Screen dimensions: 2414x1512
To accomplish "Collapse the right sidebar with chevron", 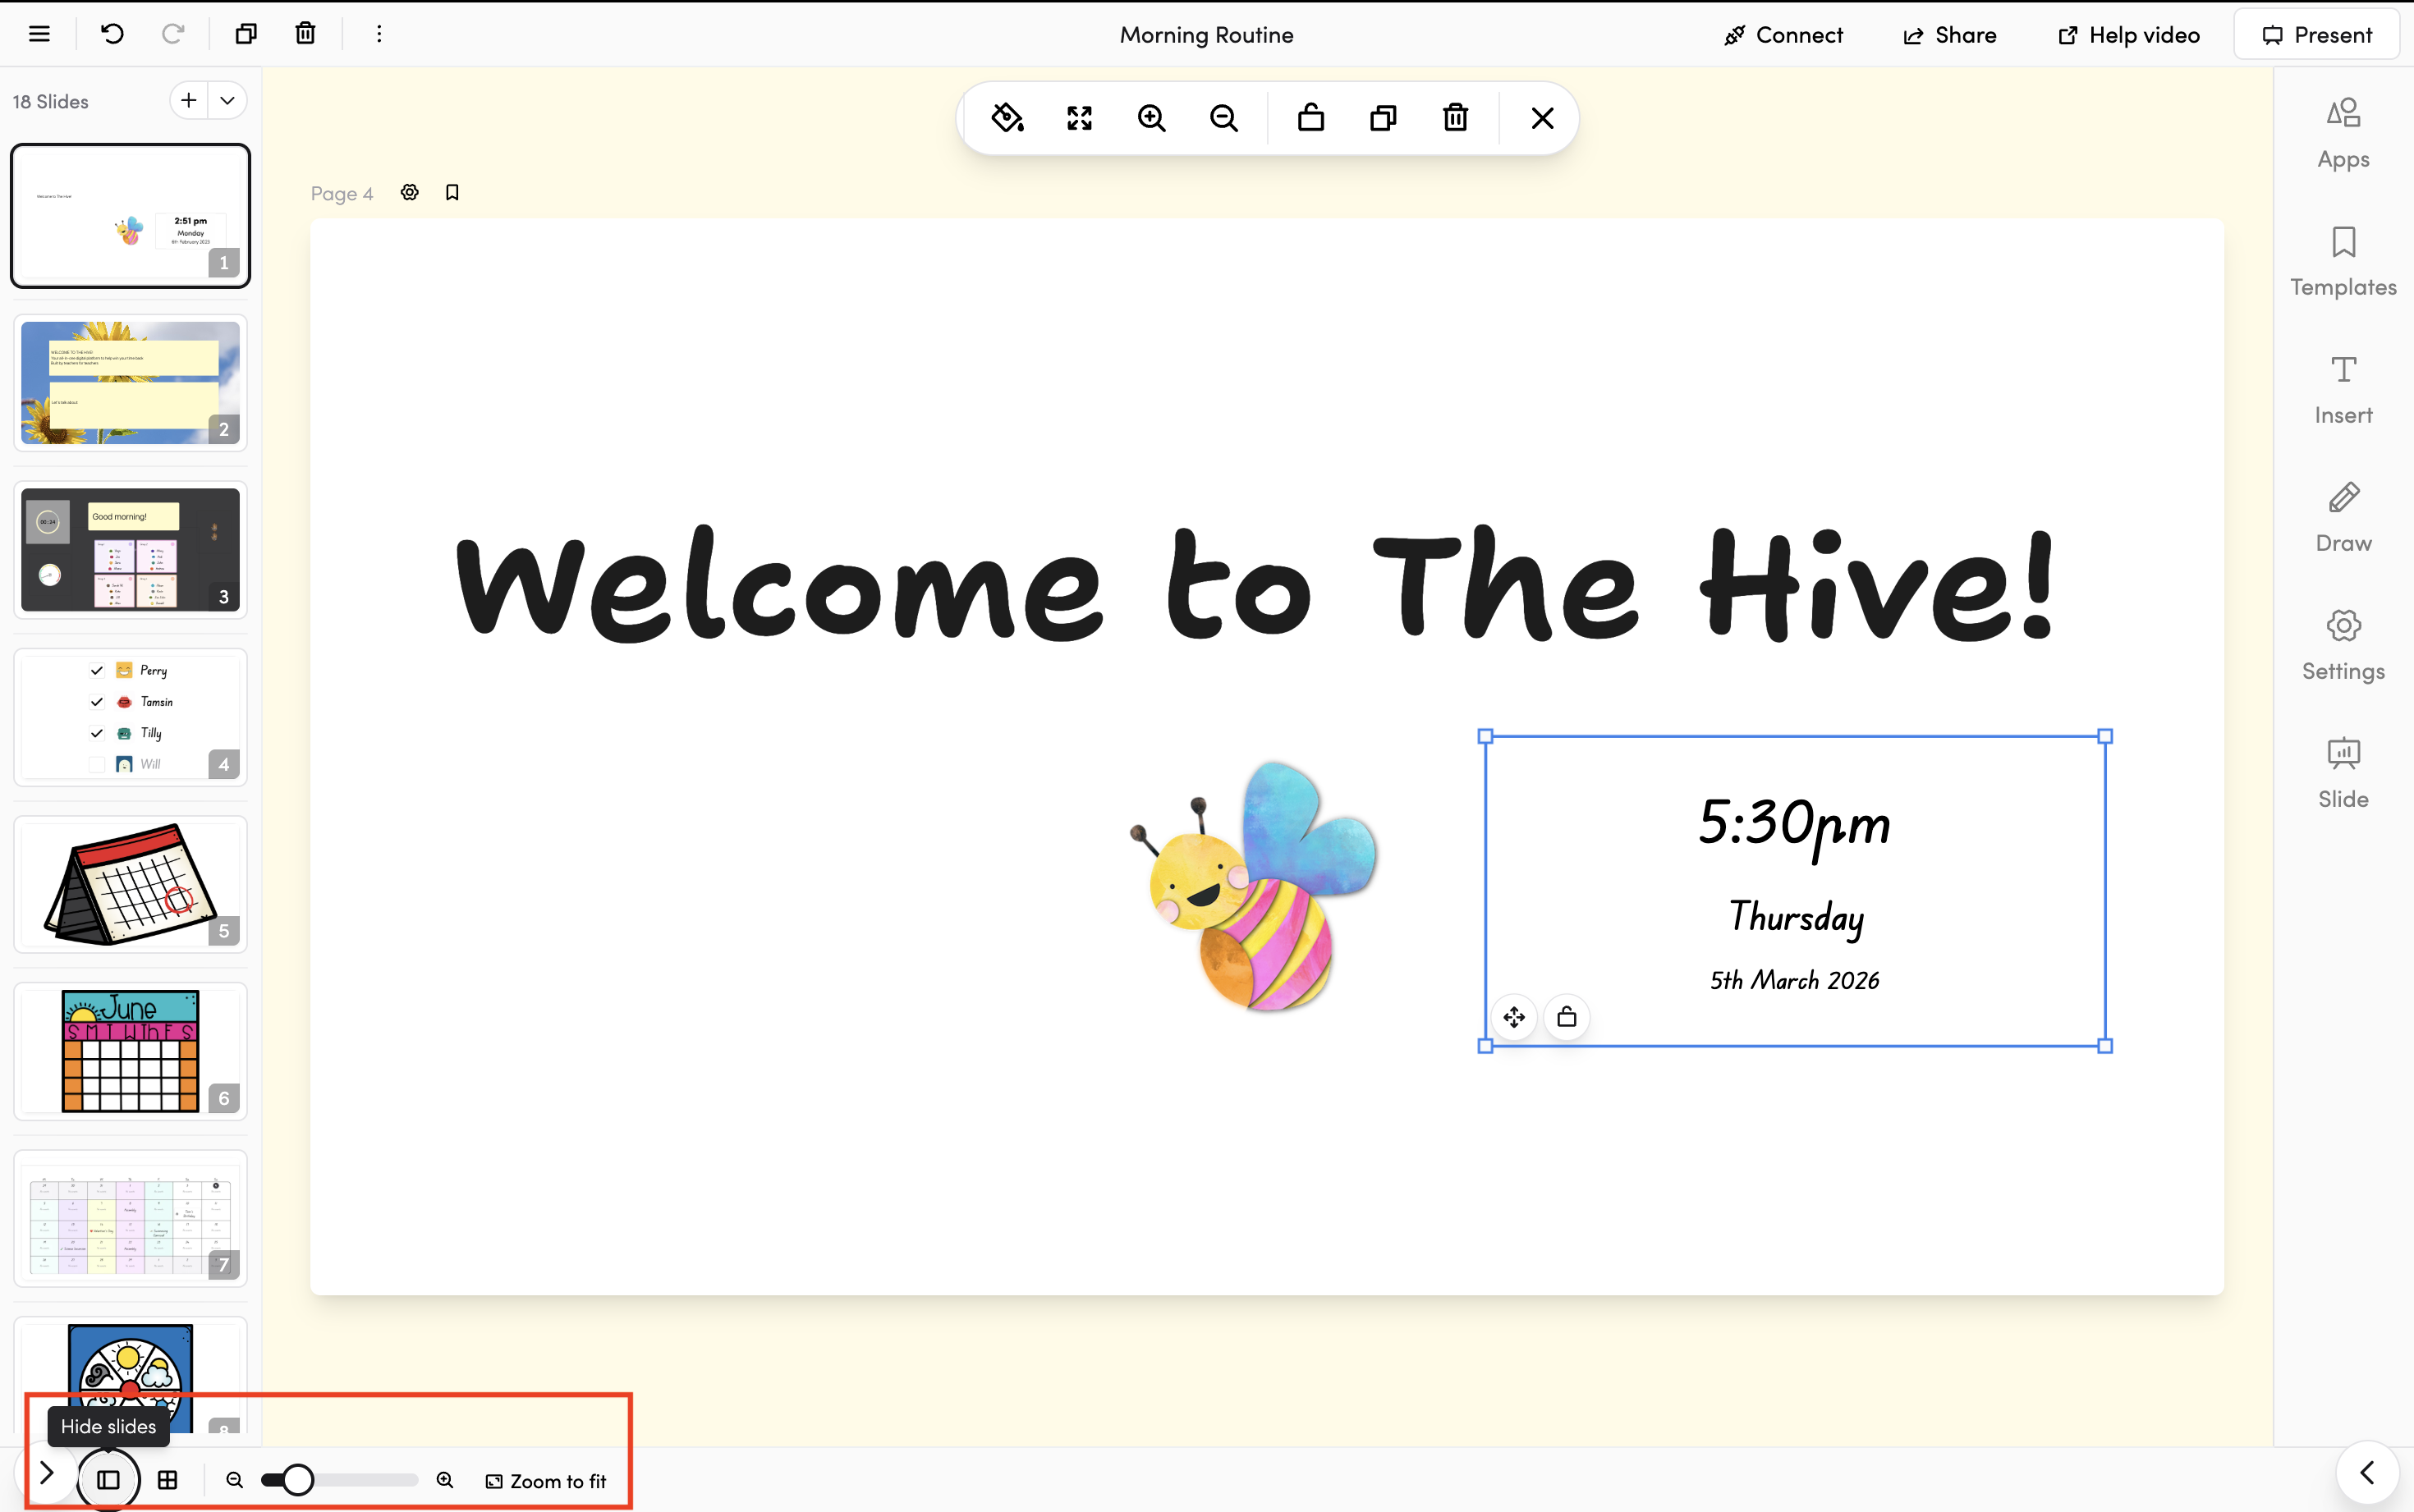I will (x=2366, y=1472).
